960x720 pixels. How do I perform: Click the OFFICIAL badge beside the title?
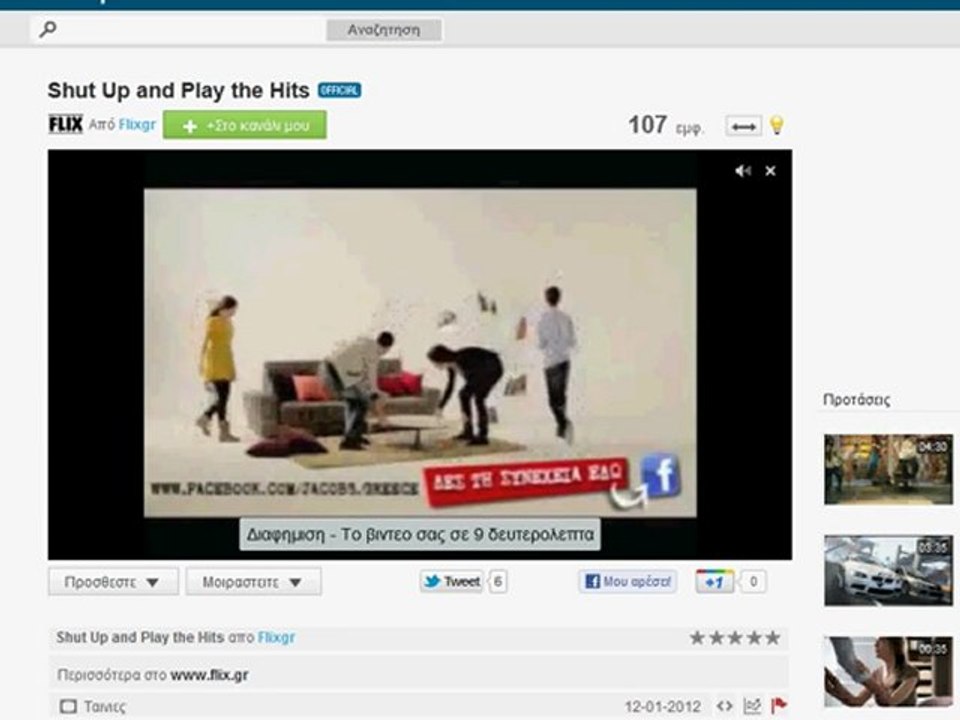click(339, 91)
